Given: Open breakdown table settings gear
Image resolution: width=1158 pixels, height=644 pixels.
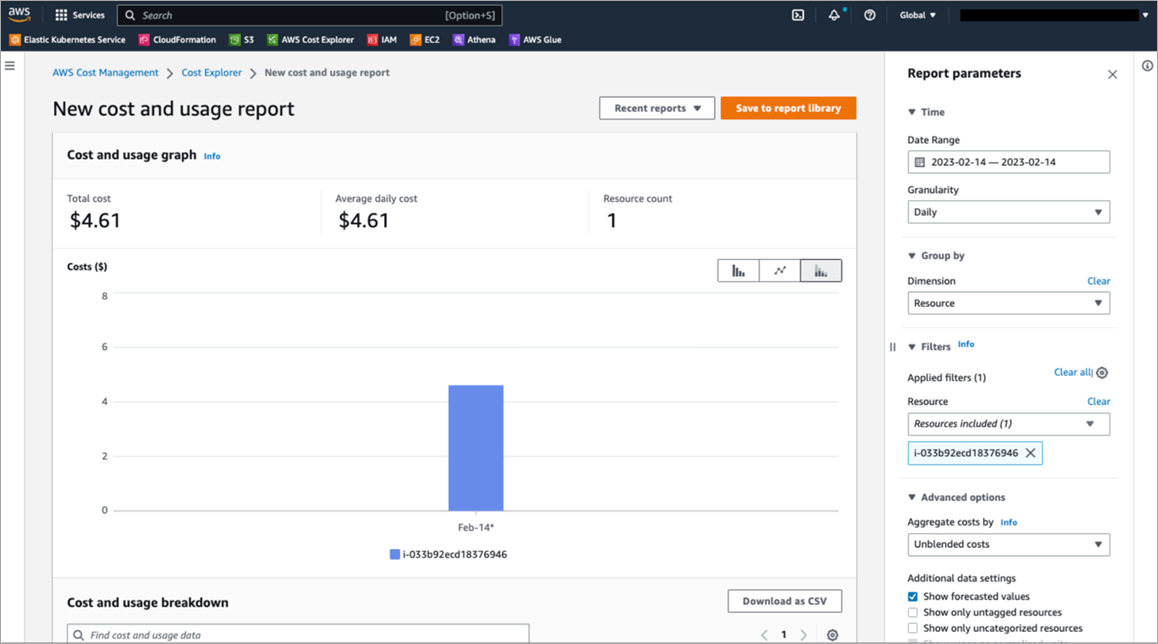Looking at the screenshot, I should 832,635.
